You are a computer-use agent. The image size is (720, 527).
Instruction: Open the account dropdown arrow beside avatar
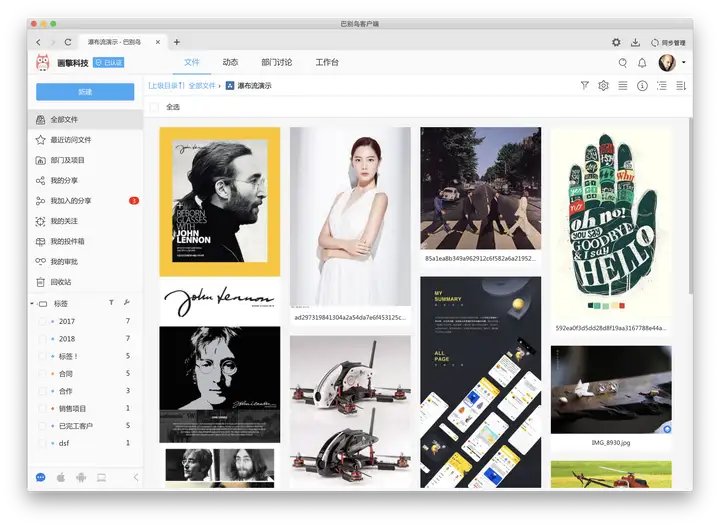(x=684, y=62)
